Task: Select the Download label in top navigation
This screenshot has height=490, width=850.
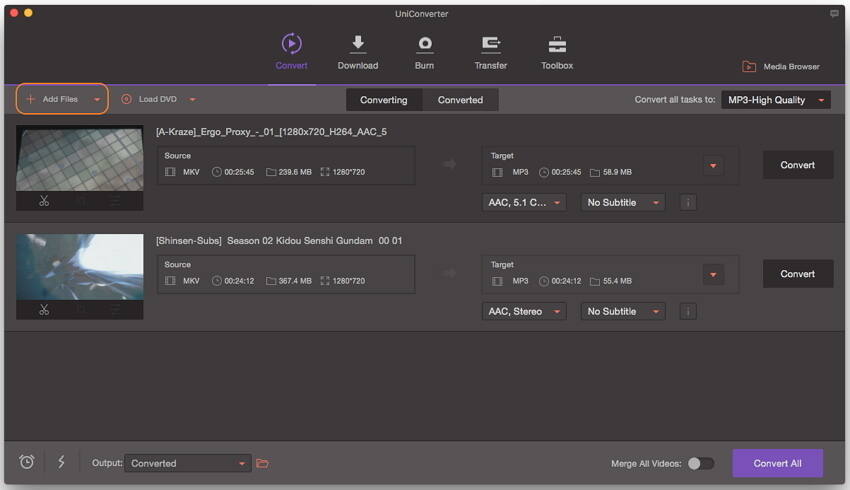Action: 358,66
